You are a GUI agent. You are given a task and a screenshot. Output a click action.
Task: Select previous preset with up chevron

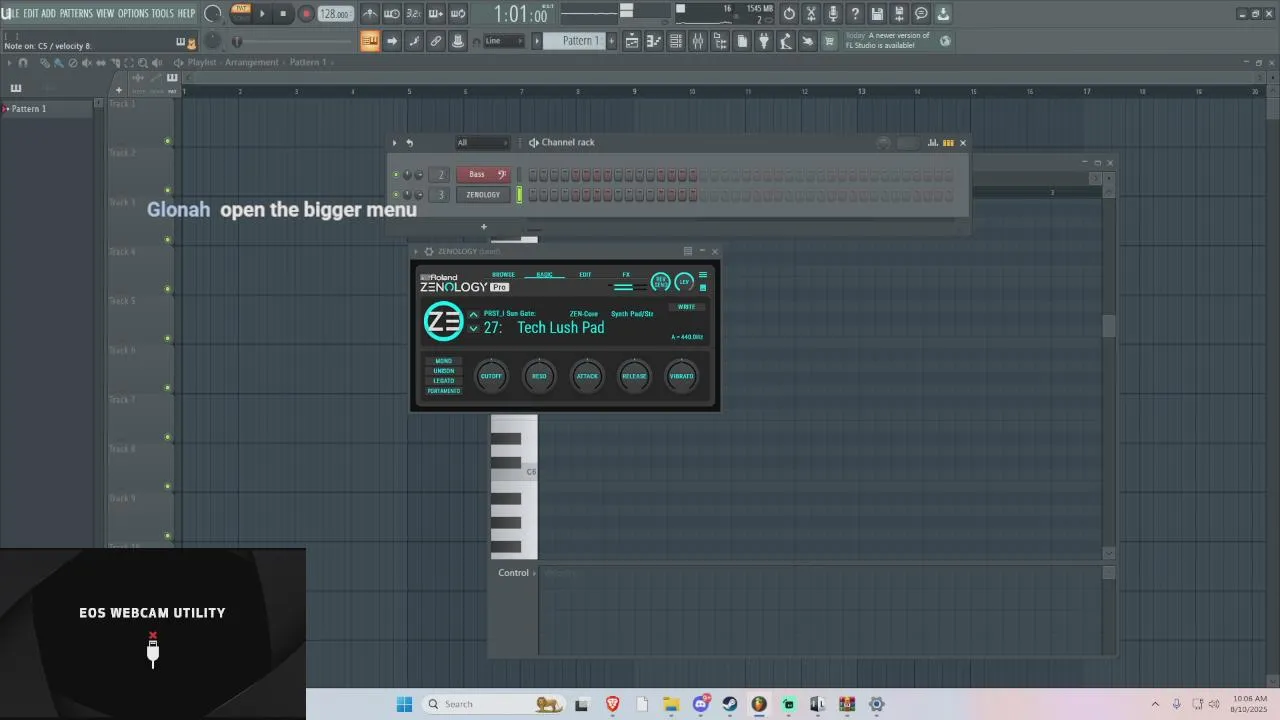[x=474, y=315]
